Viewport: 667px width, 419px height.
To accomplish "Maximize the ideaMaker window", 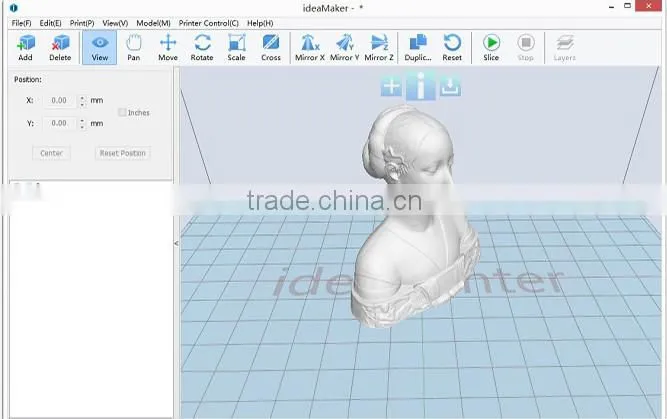I will pos(627,6).
